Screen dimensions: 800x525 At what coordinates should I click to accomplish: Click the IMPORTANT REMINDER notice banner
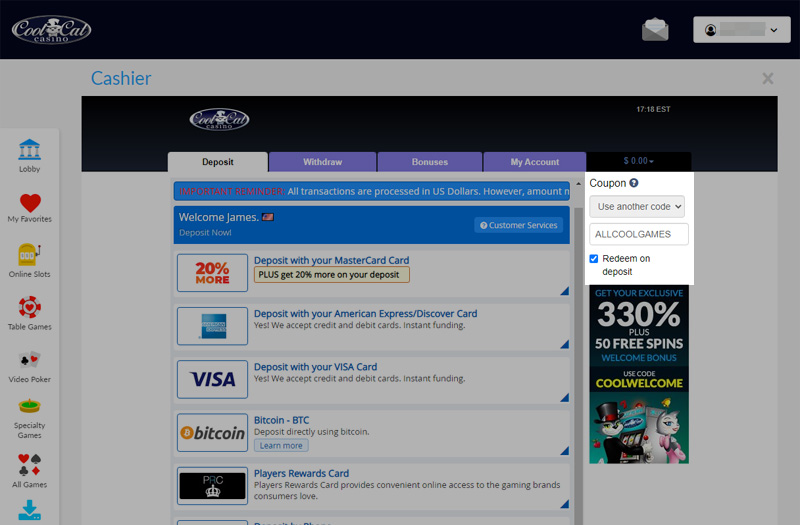[x=371, y=191]
